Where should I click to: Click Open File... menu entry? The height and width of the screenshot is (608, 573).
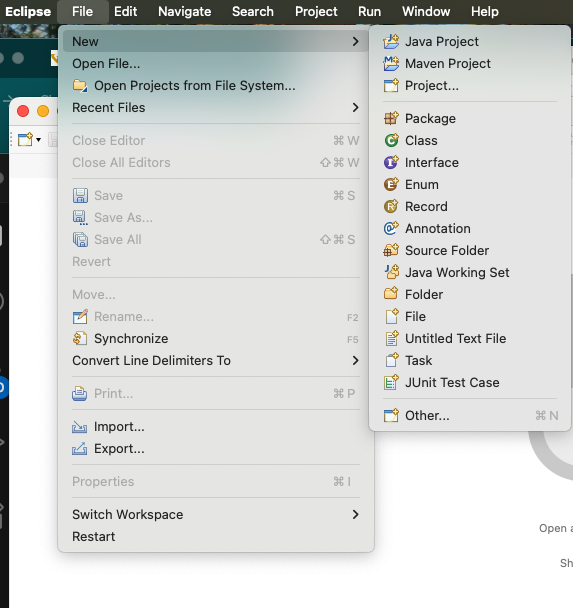pyautogui.click(x=215, y=64)
